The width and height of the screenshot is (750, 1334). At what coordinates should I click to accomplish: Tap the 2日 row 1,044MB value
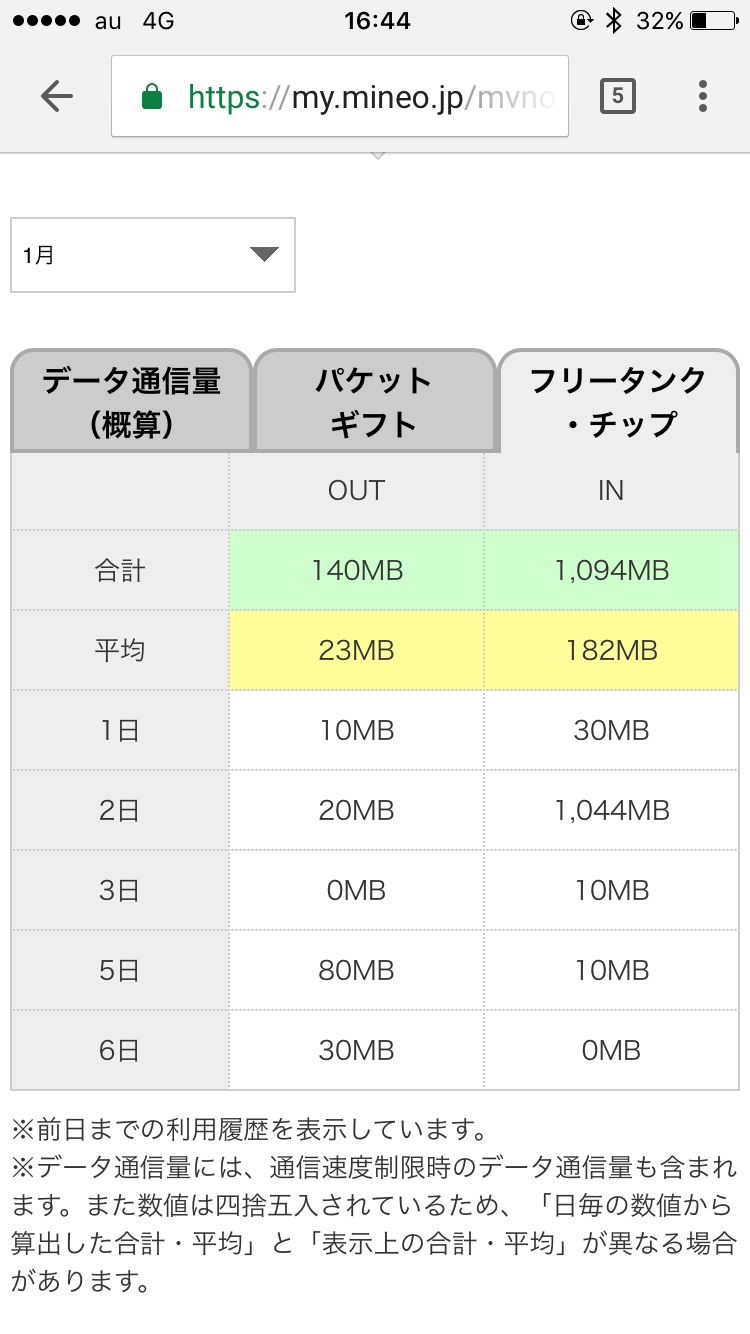611,811
